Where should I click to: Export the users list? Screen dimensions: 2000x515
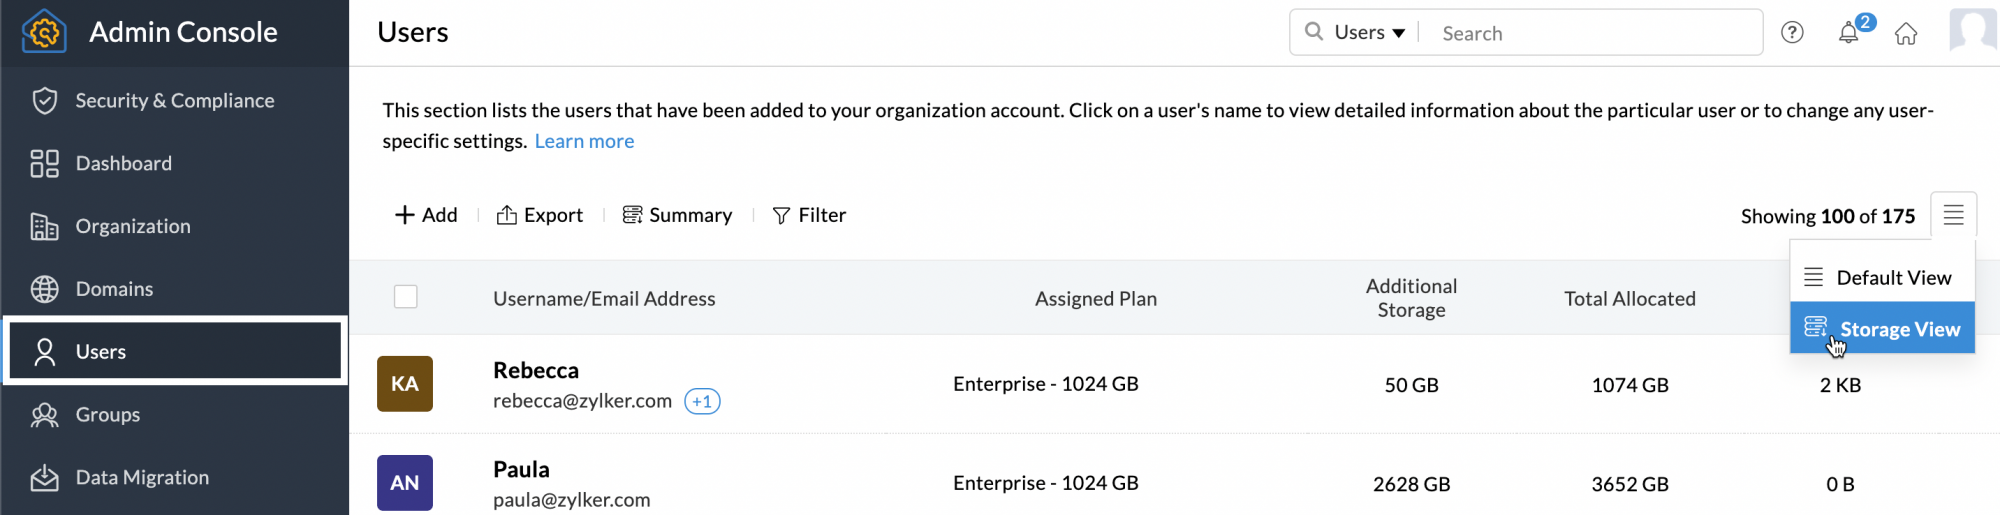[540, 215]
